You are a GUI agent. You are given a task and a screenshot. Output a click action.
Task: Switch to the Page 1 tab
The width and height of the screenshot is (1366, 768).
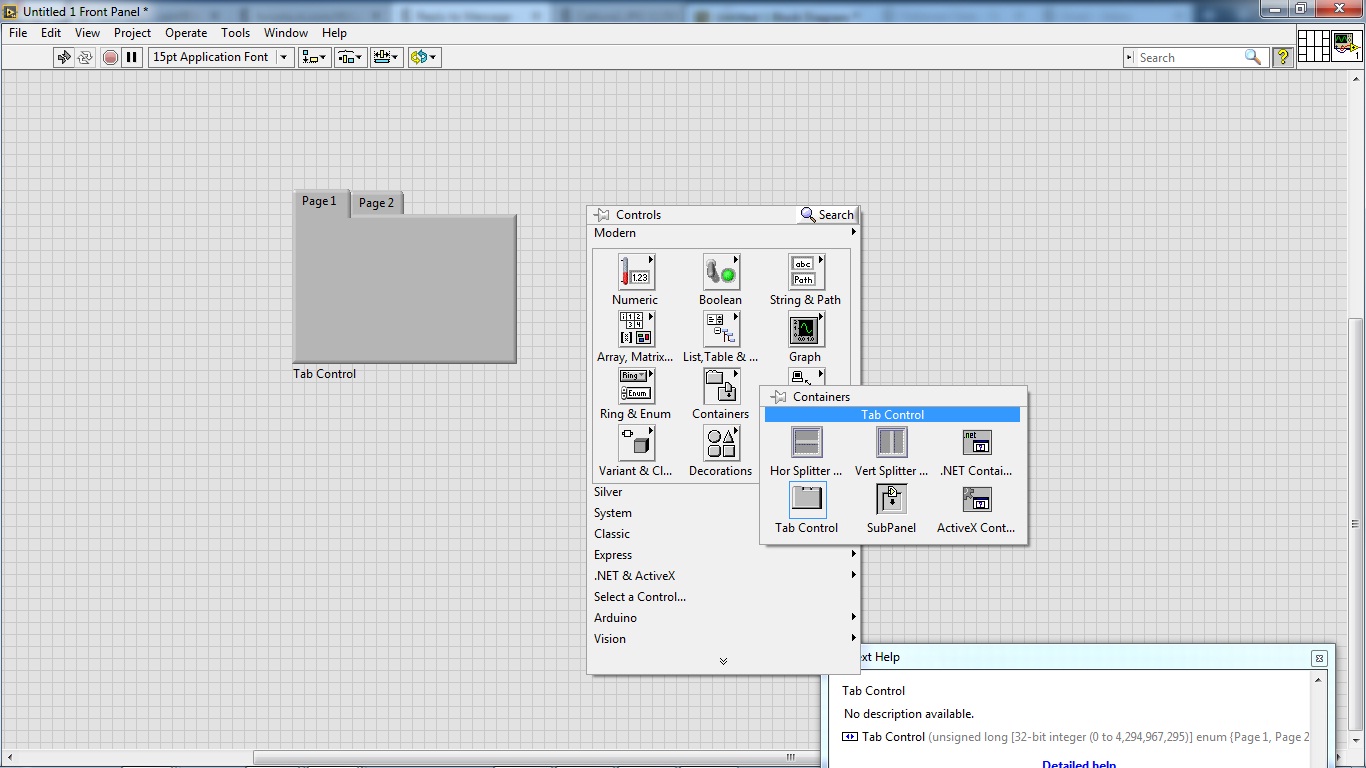pos(320,201)
